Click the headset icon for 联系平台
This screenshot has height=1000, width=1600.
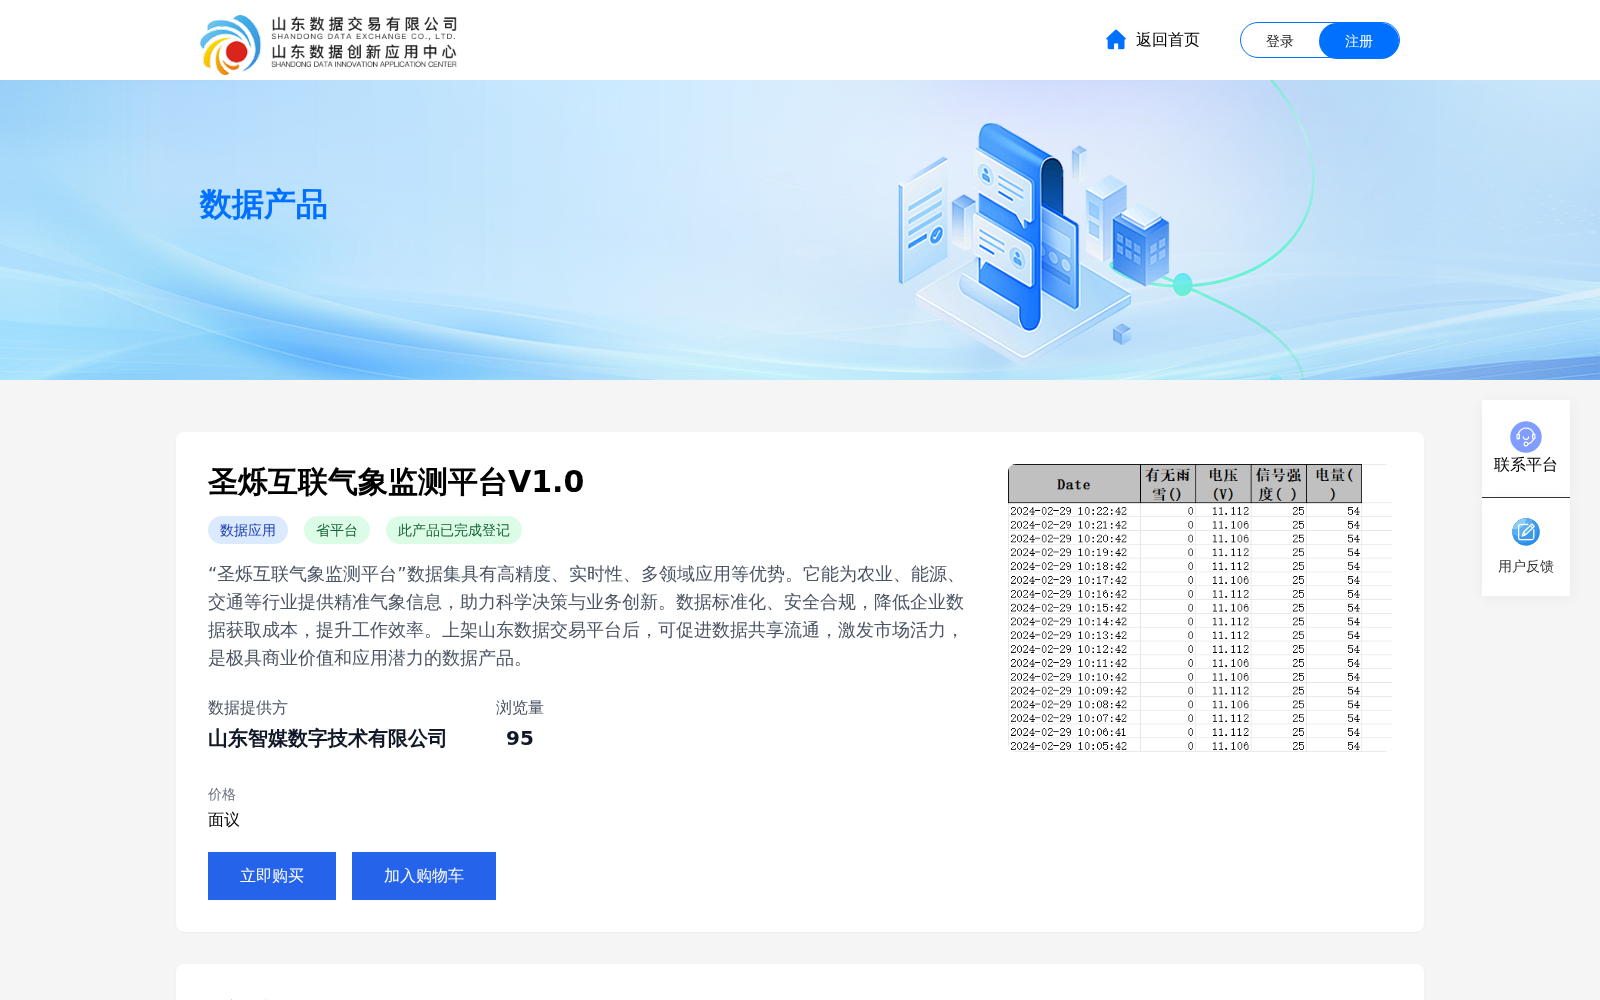click(1526, 436)
